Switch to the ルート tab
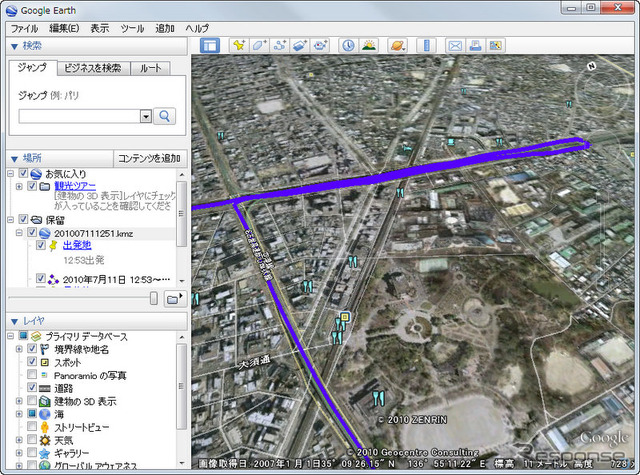640x475 pixels. pyautogui.click(x=151, y=68)
